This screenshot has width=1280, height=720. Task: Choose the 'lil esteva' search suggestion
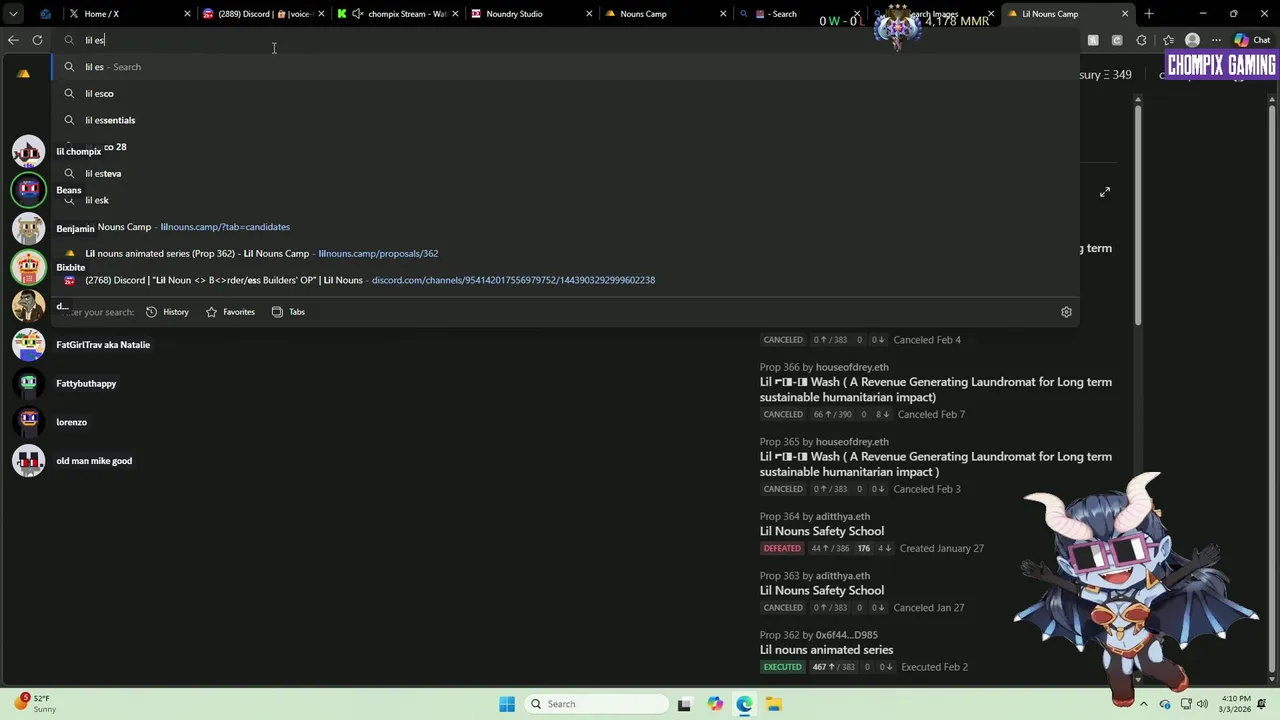[565, 173]
